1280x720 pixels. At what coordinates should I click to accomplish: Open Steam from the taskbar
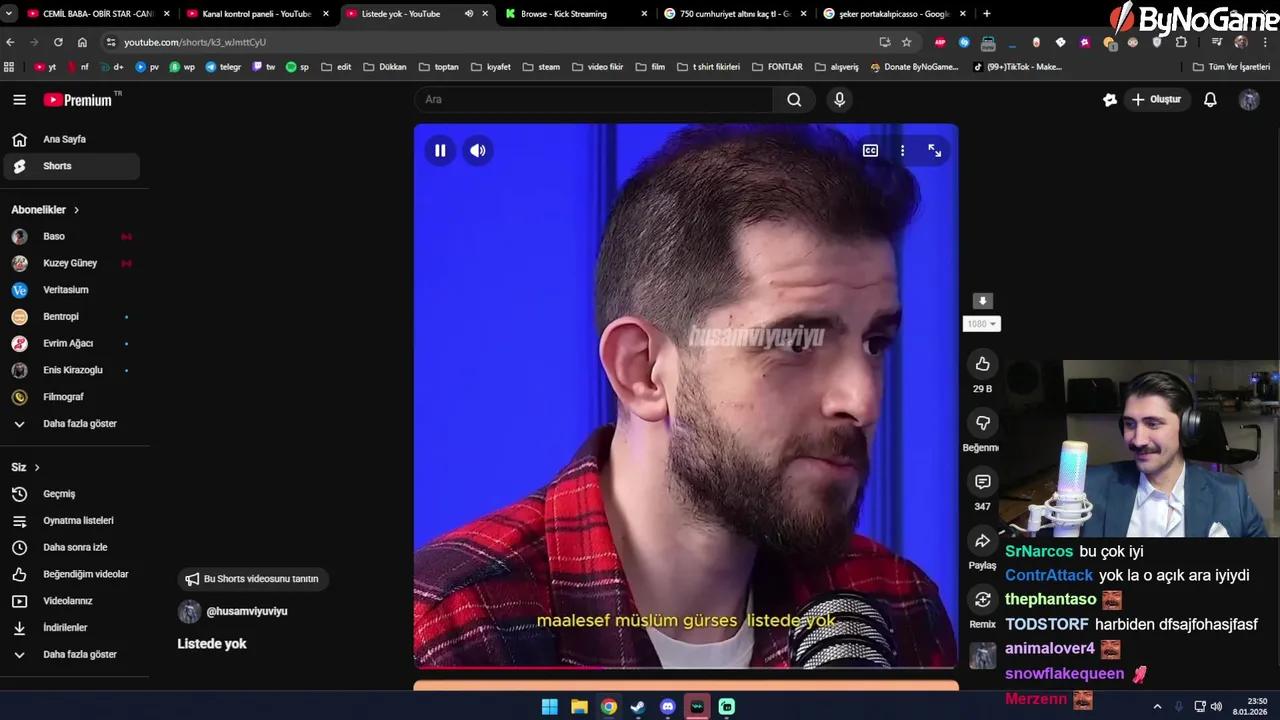(x=638, y=707)
